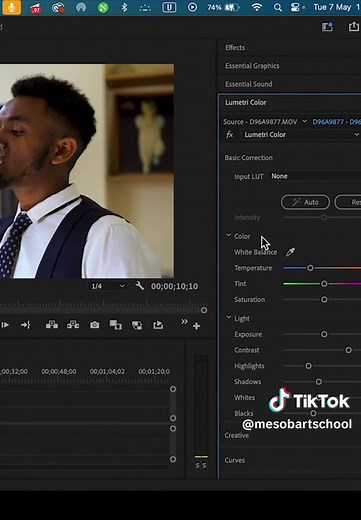Open macOS Control Center icon
Screen dimensions: 361x520
click(x=295, y=7)
